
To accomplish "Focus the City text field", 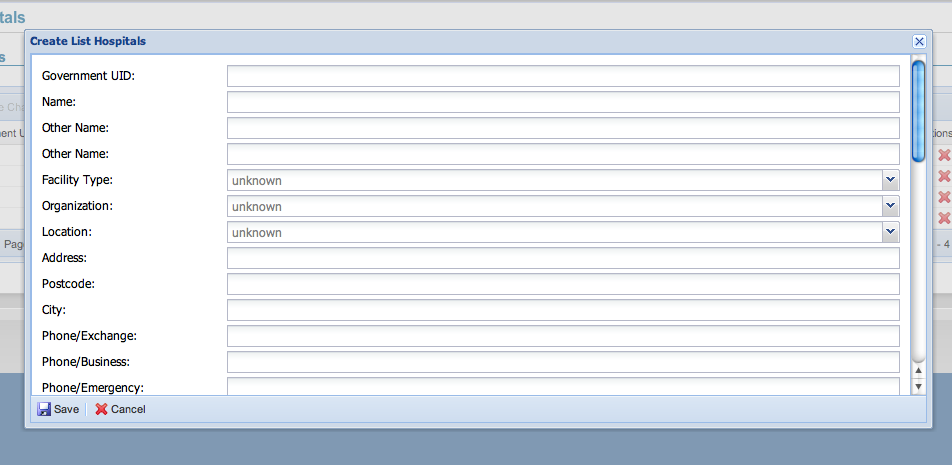I will (563, 310).
